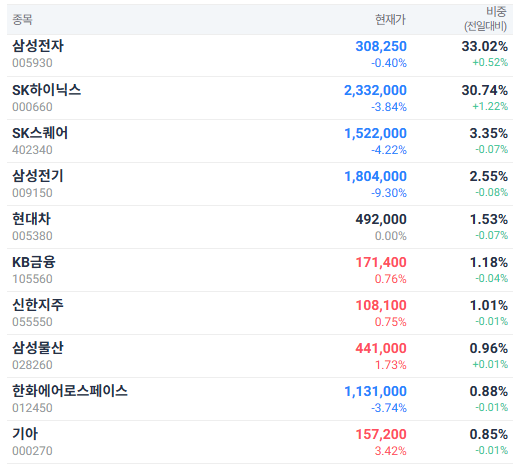The image size is (523, 466).
Task: Click the price 492,000
Action: click(381, 219)
